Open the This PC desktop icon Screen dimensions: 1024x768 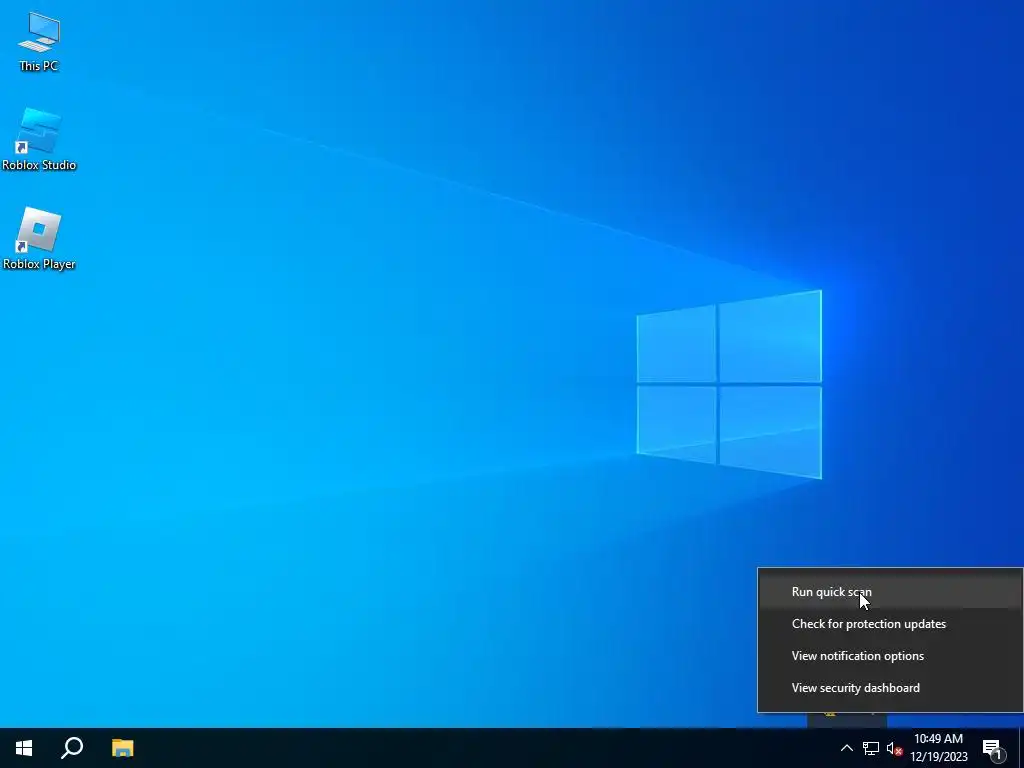click(39, 41)
